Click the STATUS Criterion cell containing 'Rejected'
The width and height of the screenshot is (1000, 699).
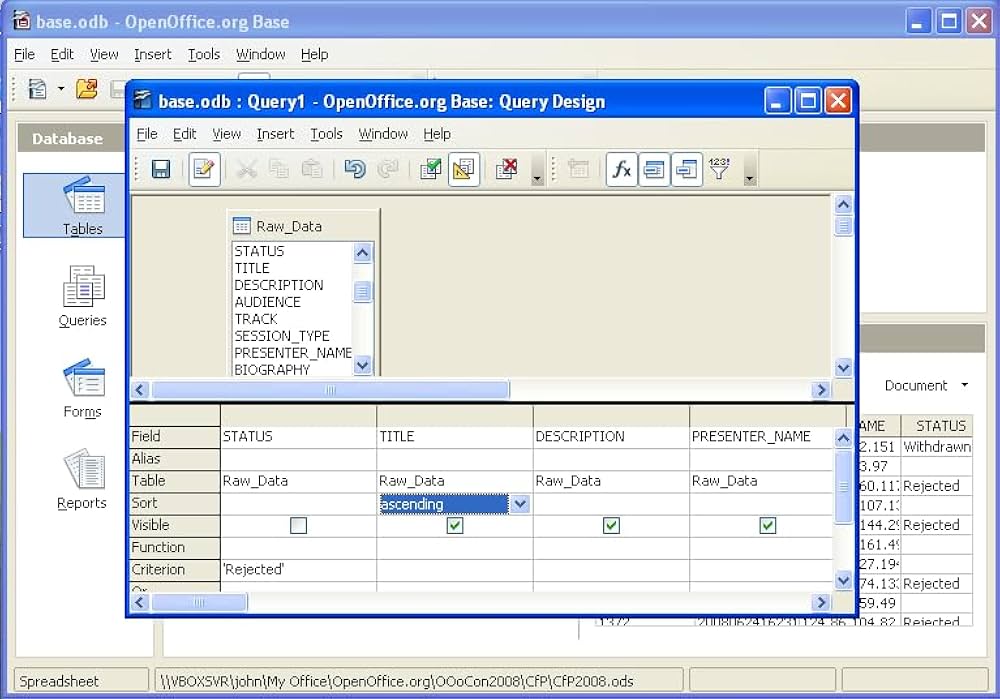tap(298, 569)
